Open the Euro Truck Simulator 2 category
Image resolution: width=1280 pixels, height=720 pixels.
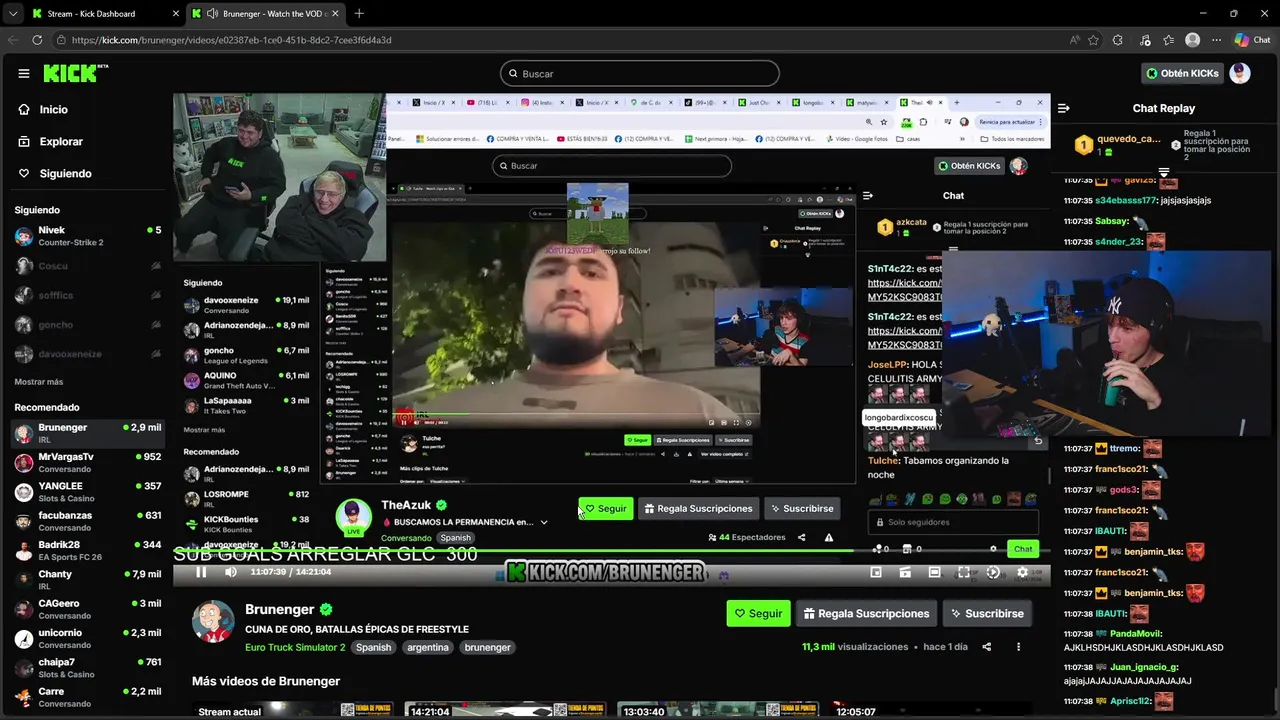pyautogui.click(x=295, y=647)
